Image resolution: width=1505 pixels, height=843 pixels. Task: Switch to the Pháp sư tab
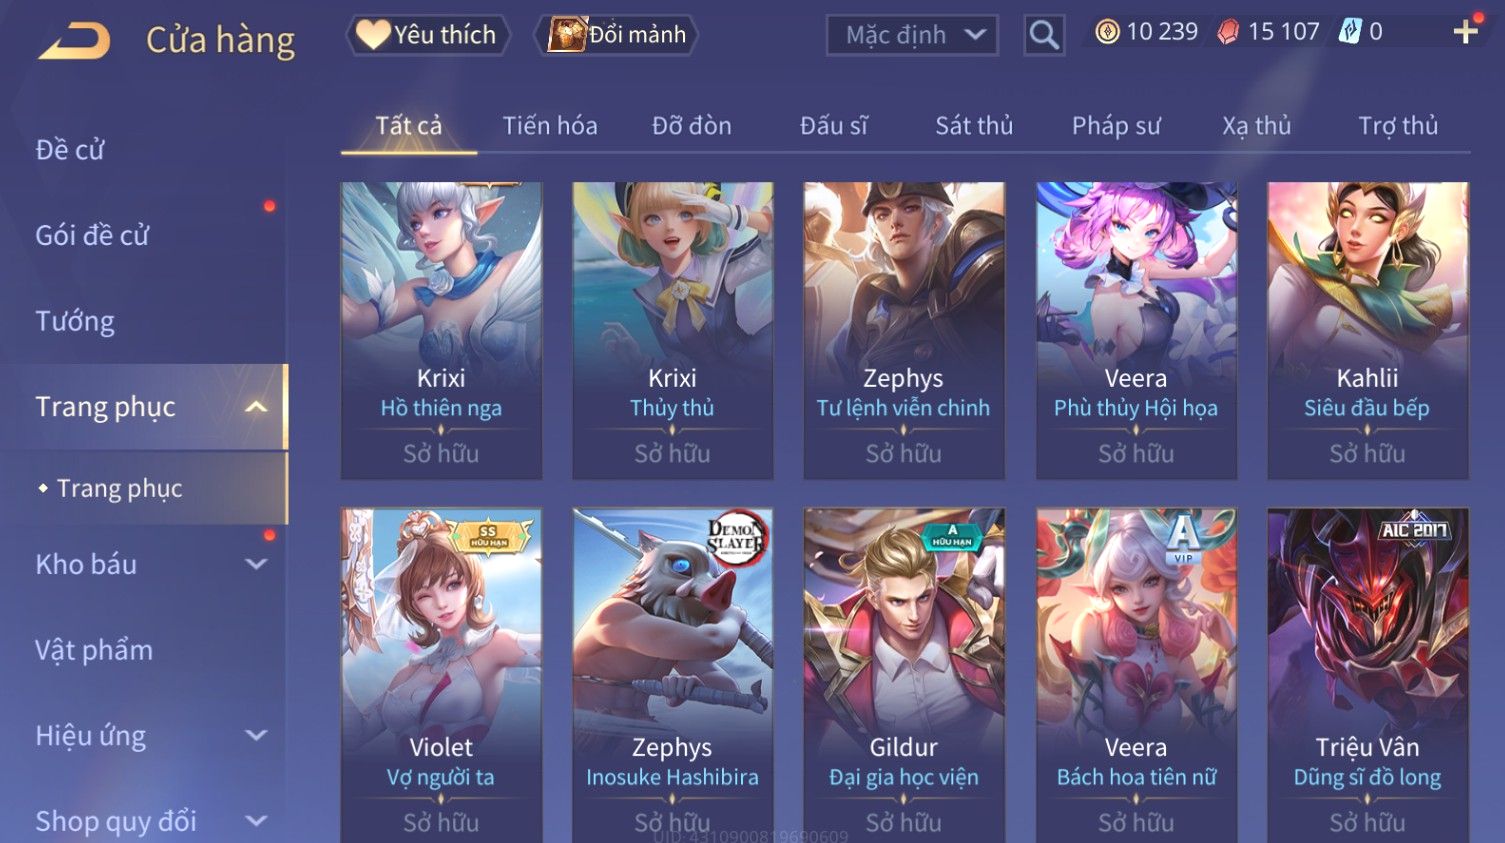pos(1116,126)
